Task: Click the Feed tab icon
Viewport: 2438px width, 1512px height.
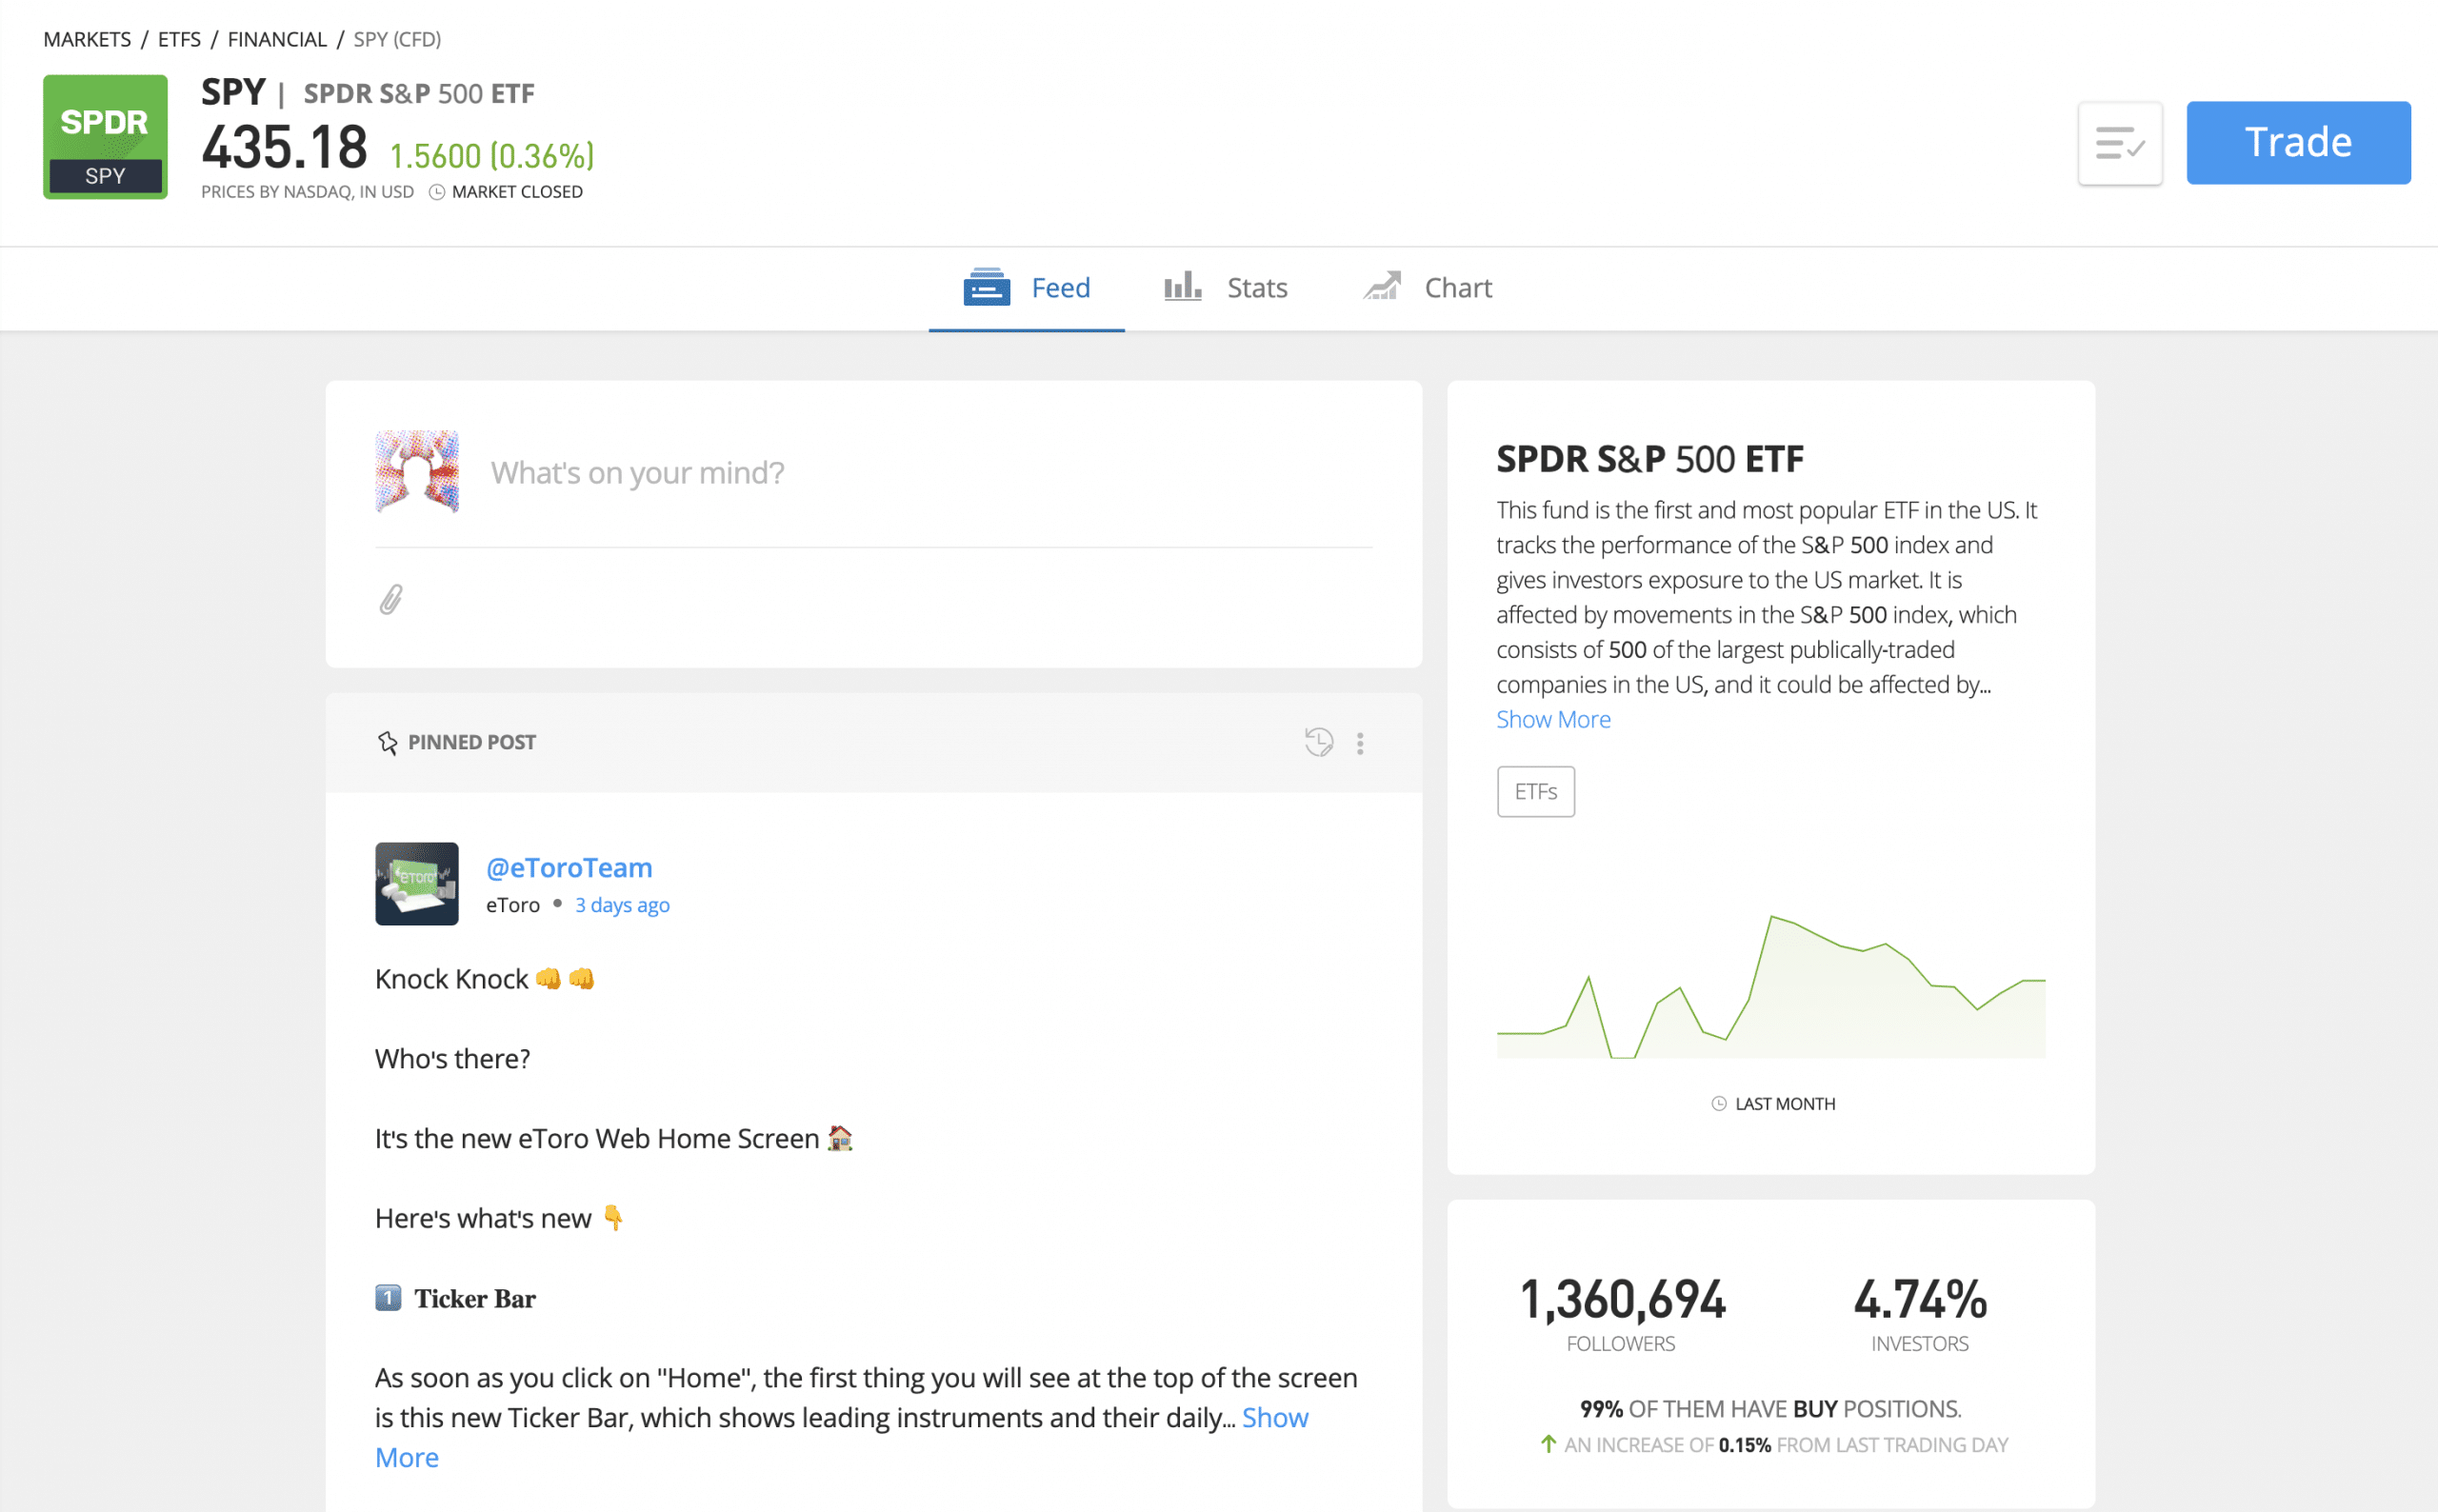Action: coord(986,287)
